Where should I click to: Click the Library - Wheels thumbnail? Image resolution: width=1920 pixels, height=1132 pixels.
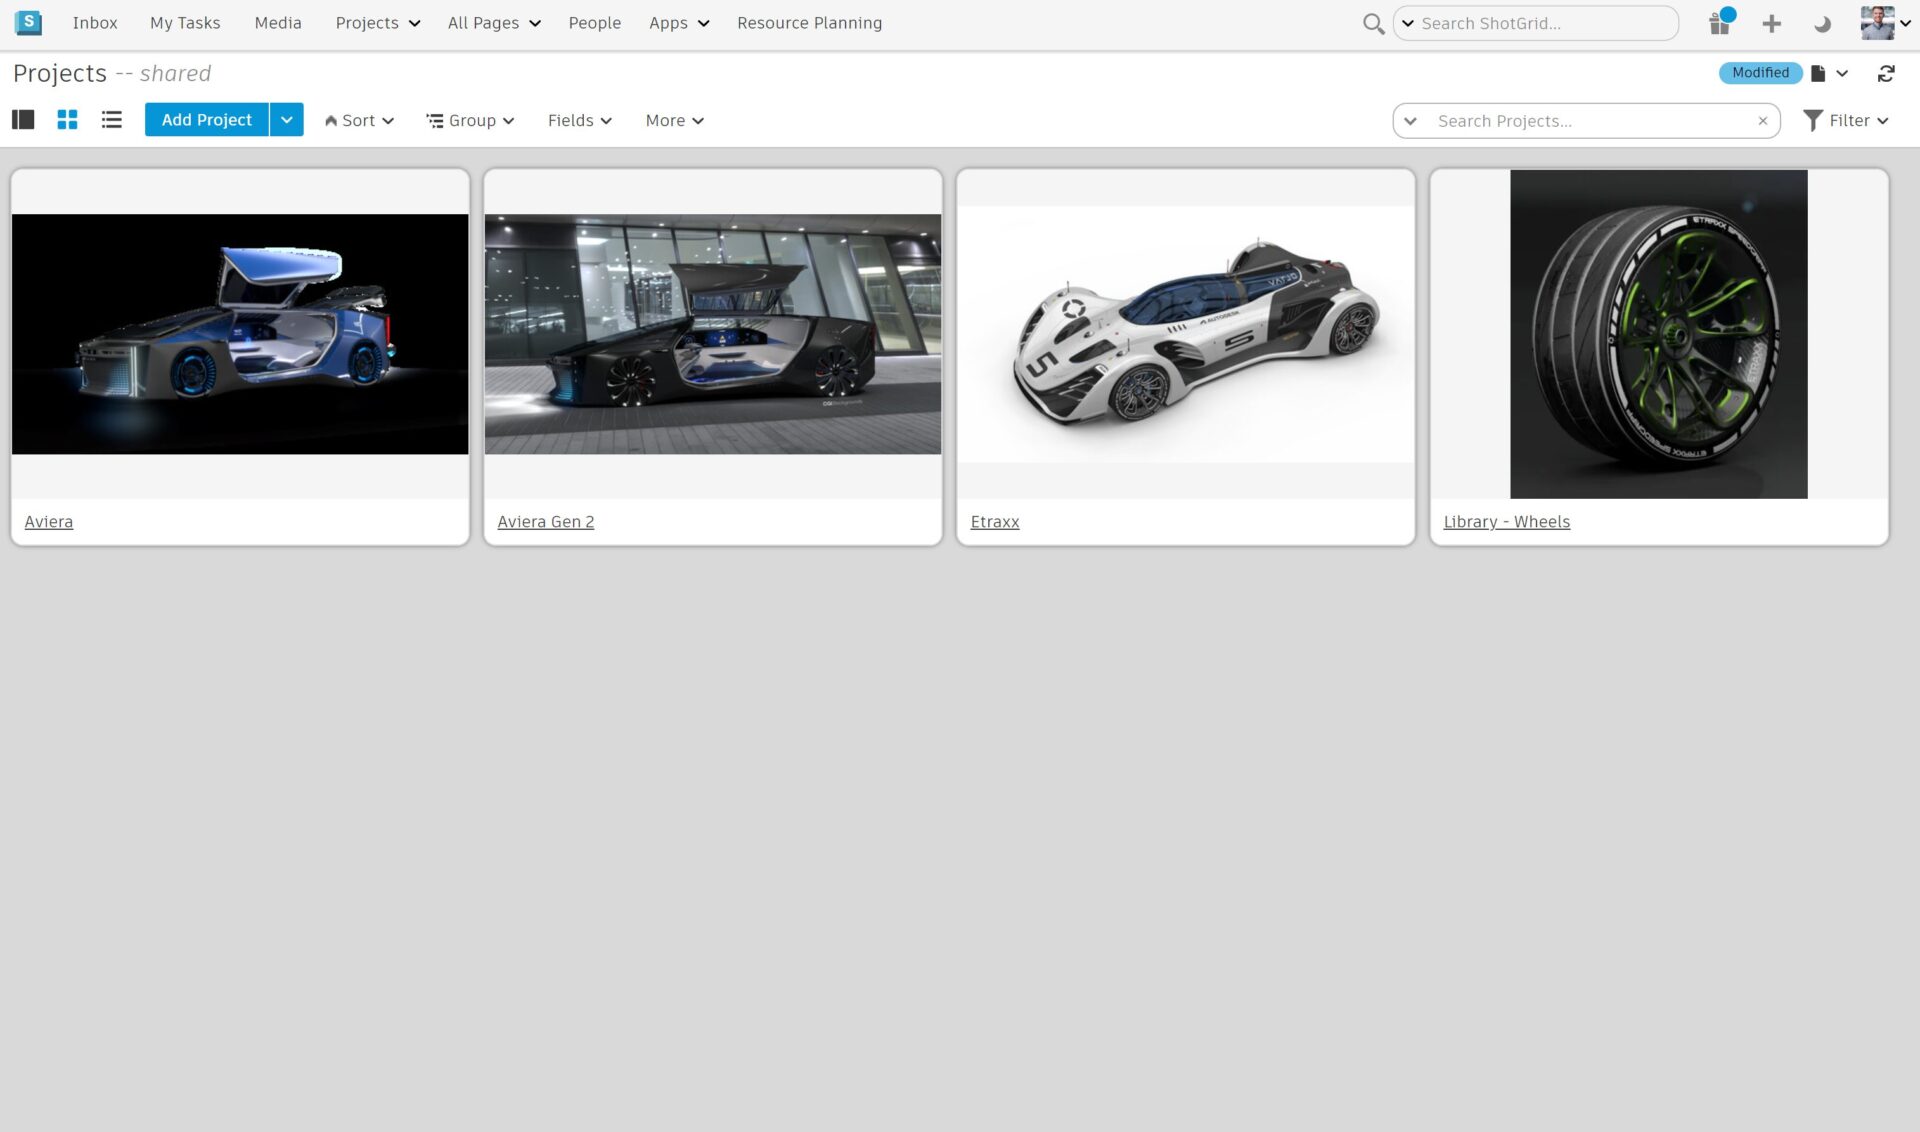1658,334
